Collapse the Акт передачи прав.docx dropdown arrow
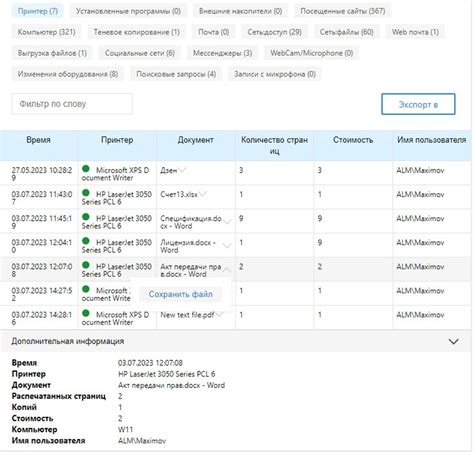Screen dimensions: 474x452 (227, 269)
